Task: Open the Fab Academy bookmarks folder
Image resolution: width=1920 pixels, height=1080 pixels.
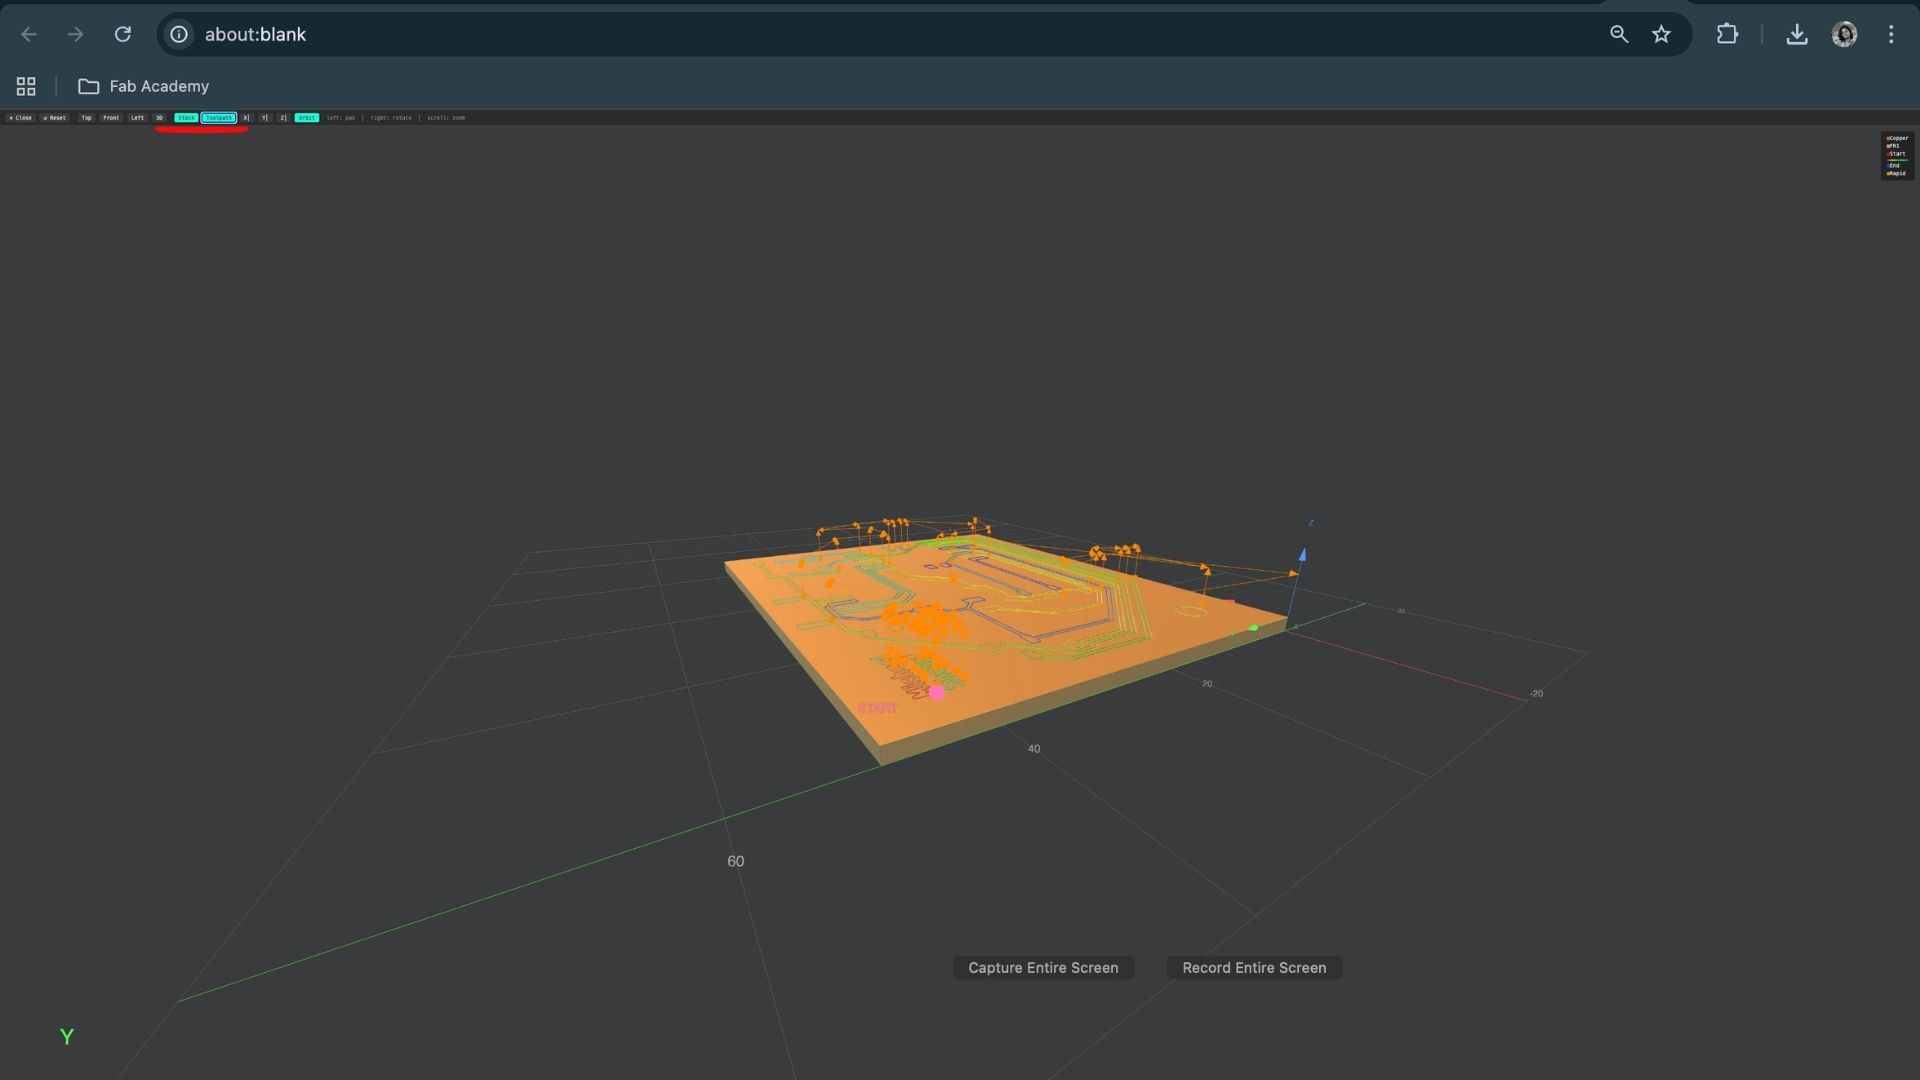Action: 144,86
